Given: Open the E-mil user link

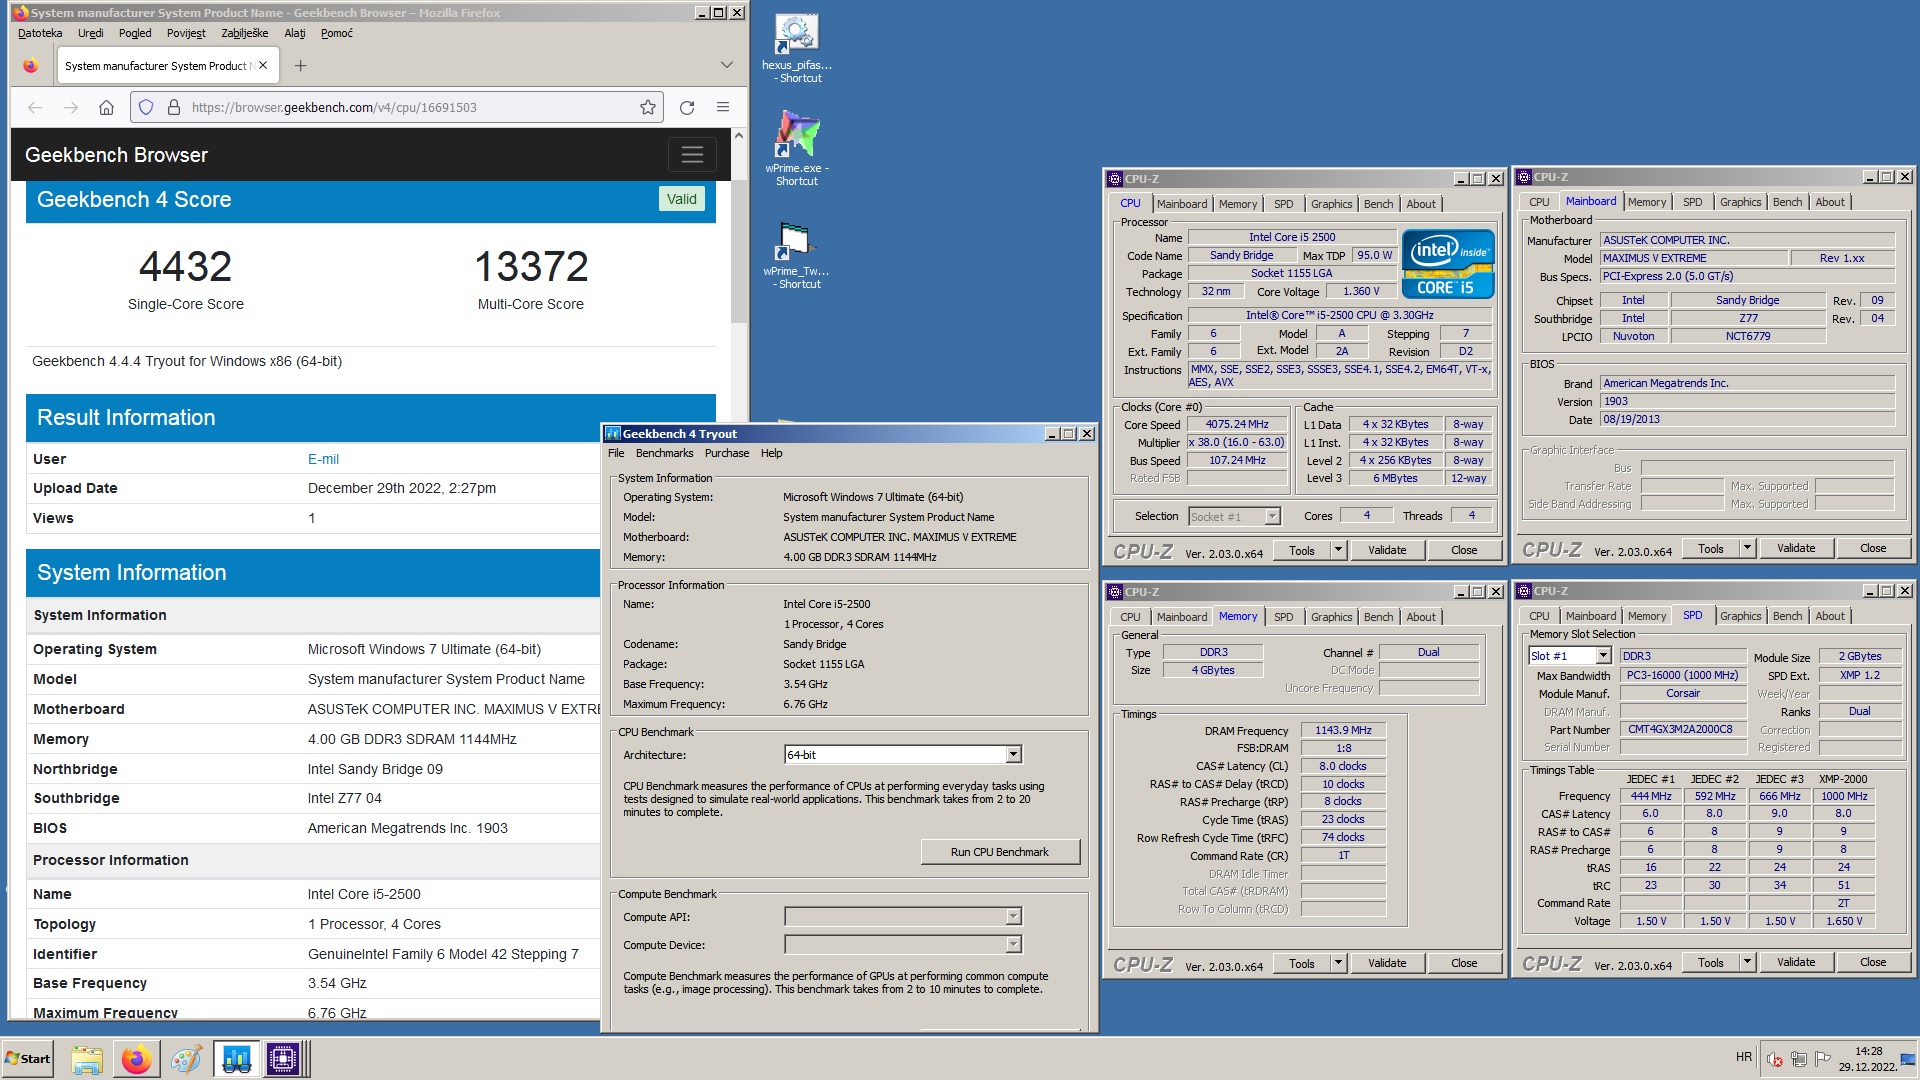Looking at the screenshot, I should 323,459.
